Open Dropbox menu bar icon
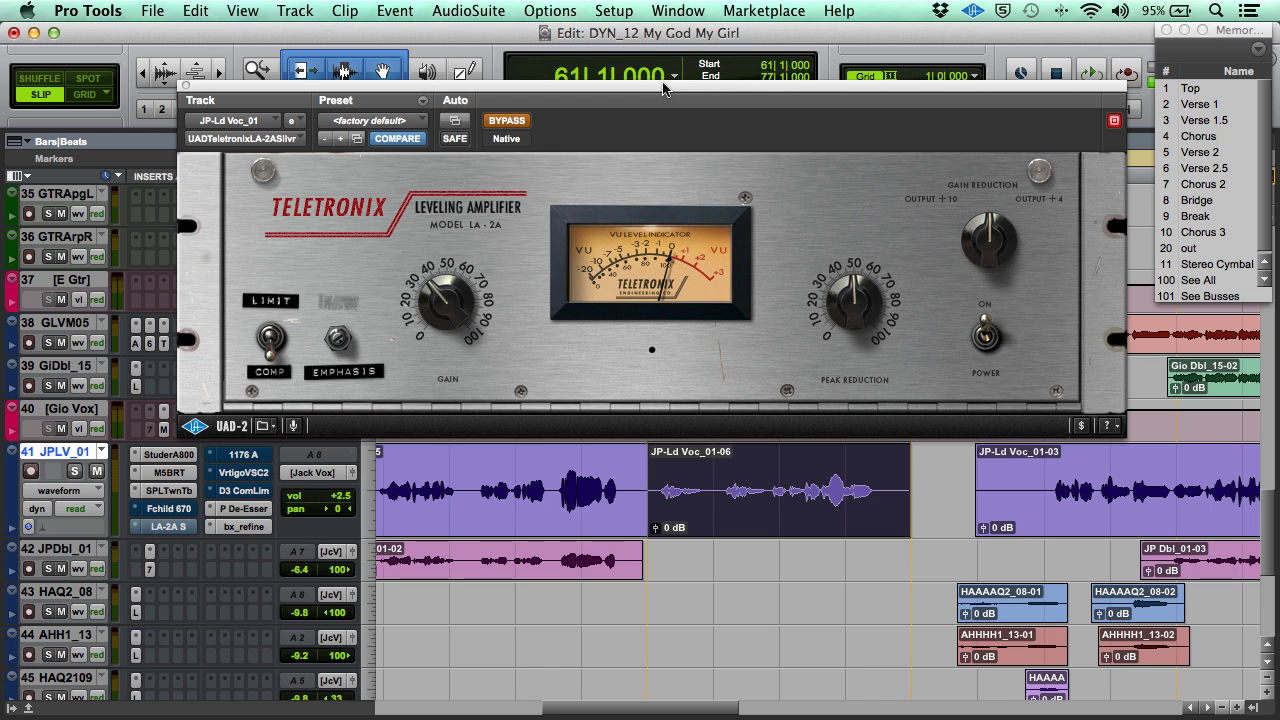The width and height of the screenshot is (1280, 720). pos(940,11)
